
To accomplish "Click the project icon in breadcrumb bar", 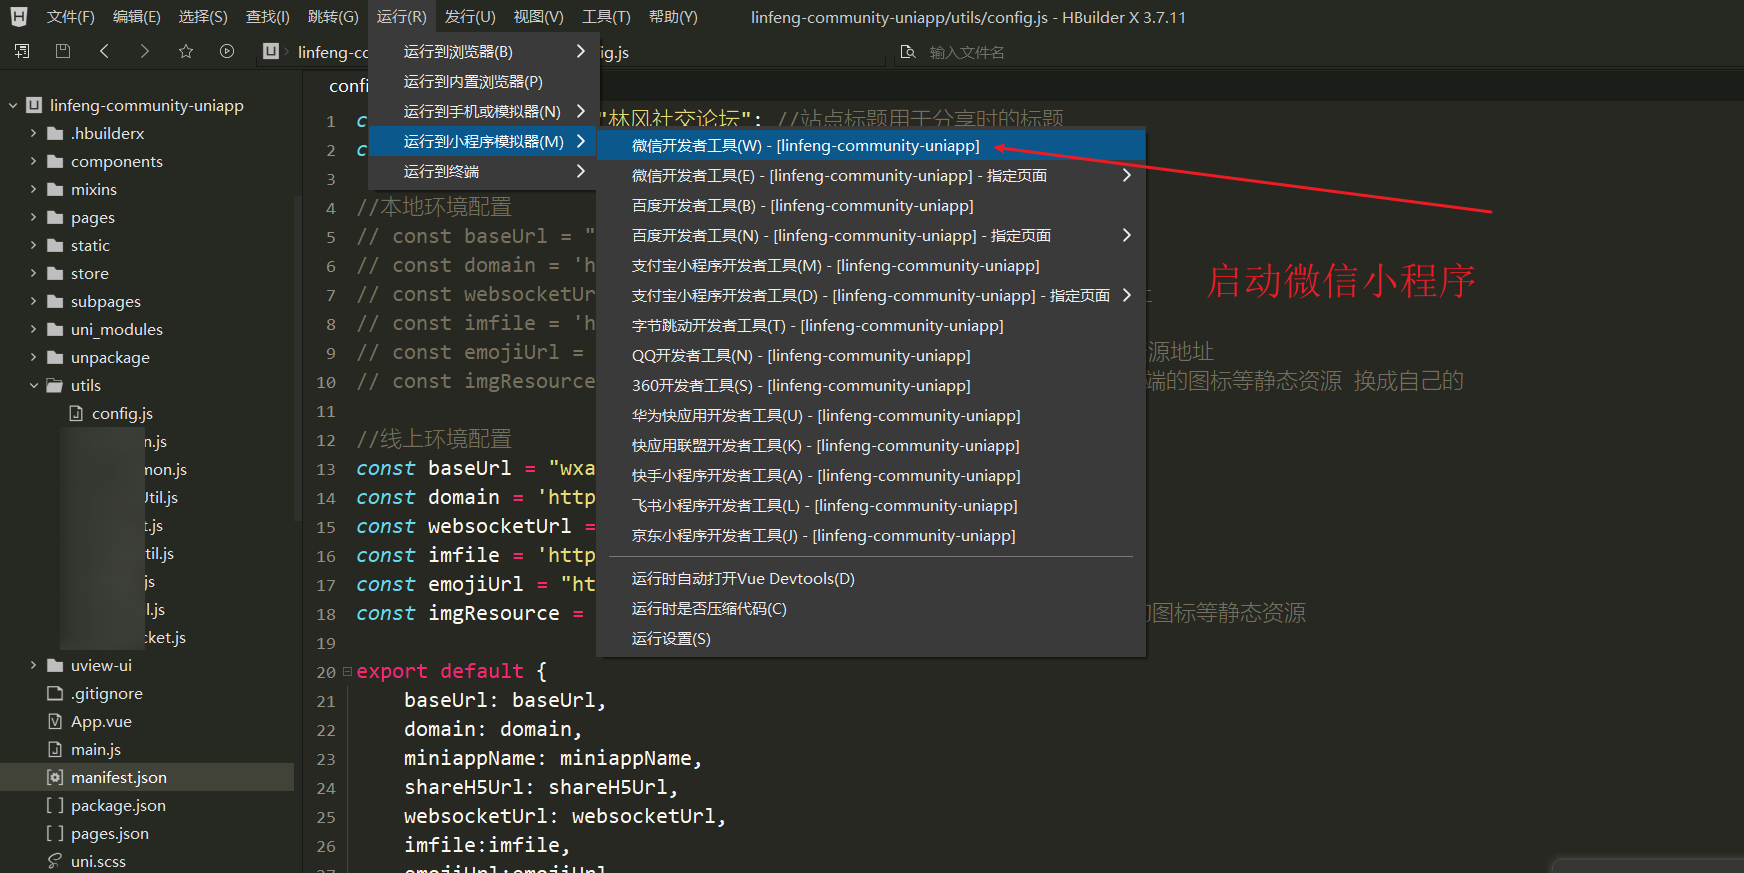I will coord(271,51).
